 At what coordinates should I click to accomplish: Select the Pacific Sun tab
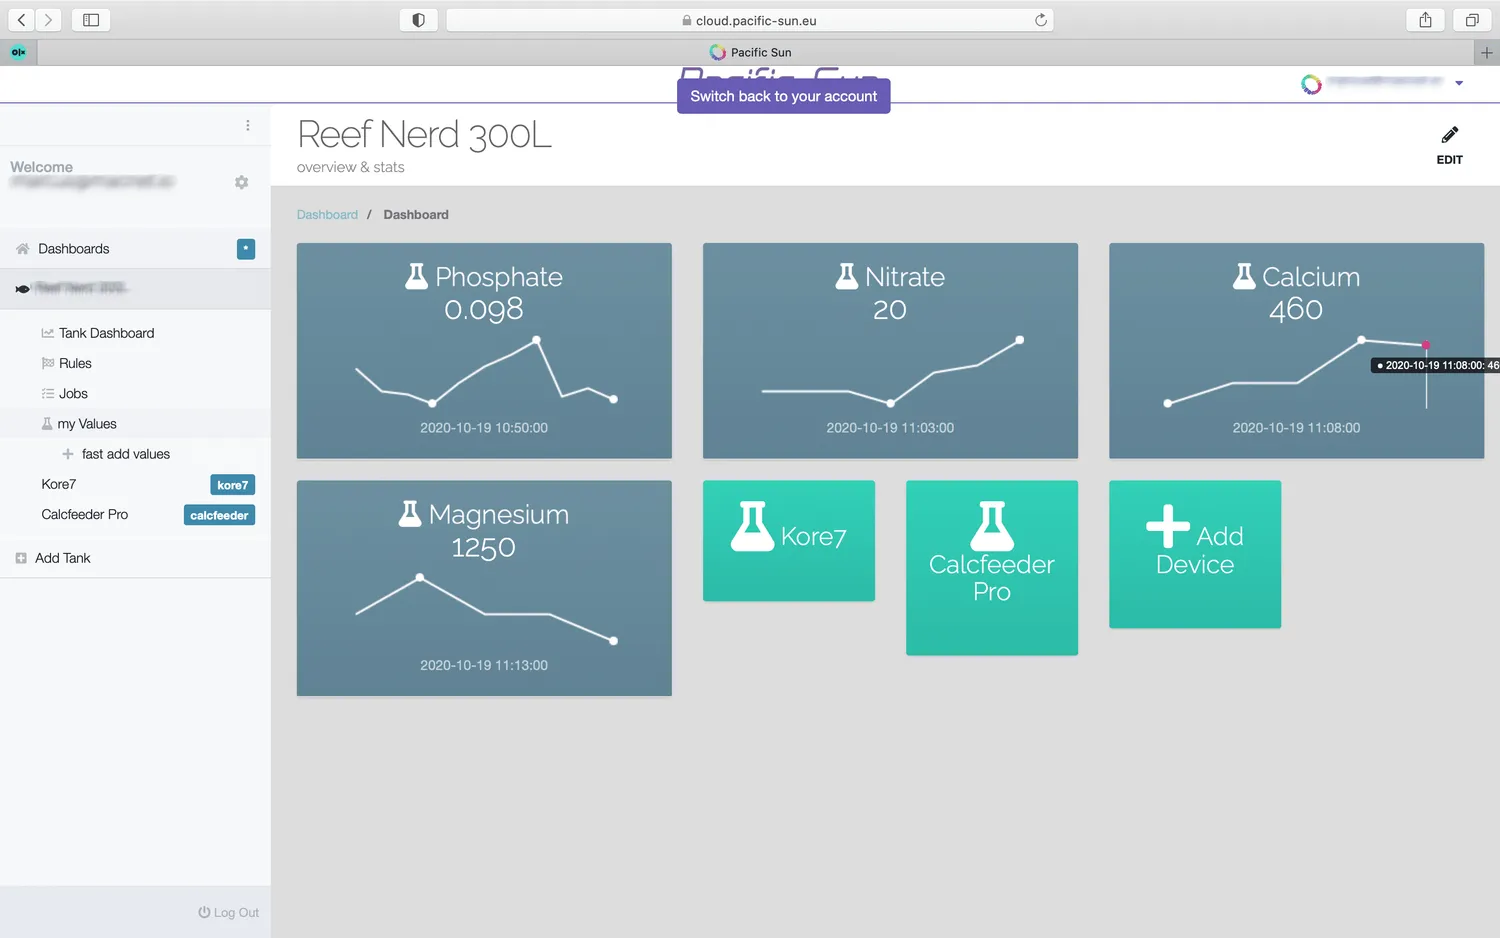[x=750, y=52]
